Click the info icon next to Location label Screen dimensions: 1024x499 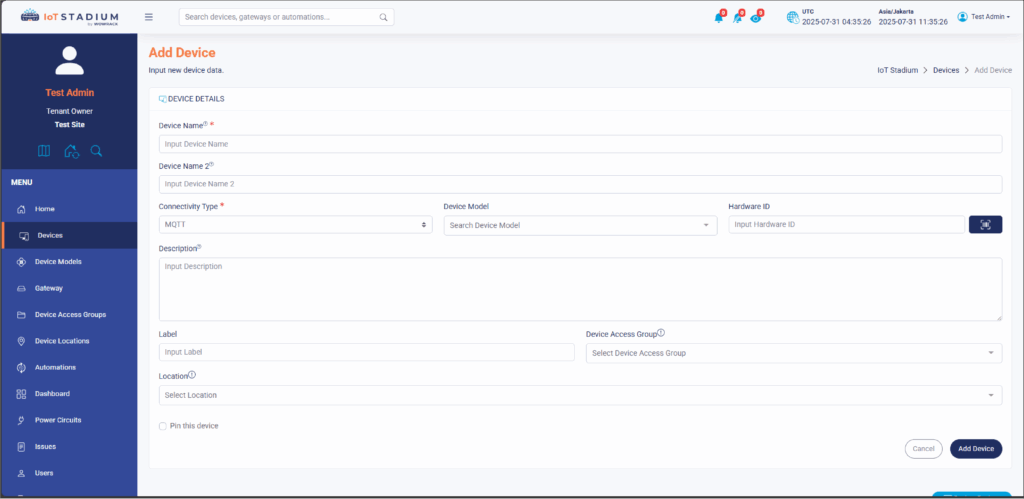(192, 376)
